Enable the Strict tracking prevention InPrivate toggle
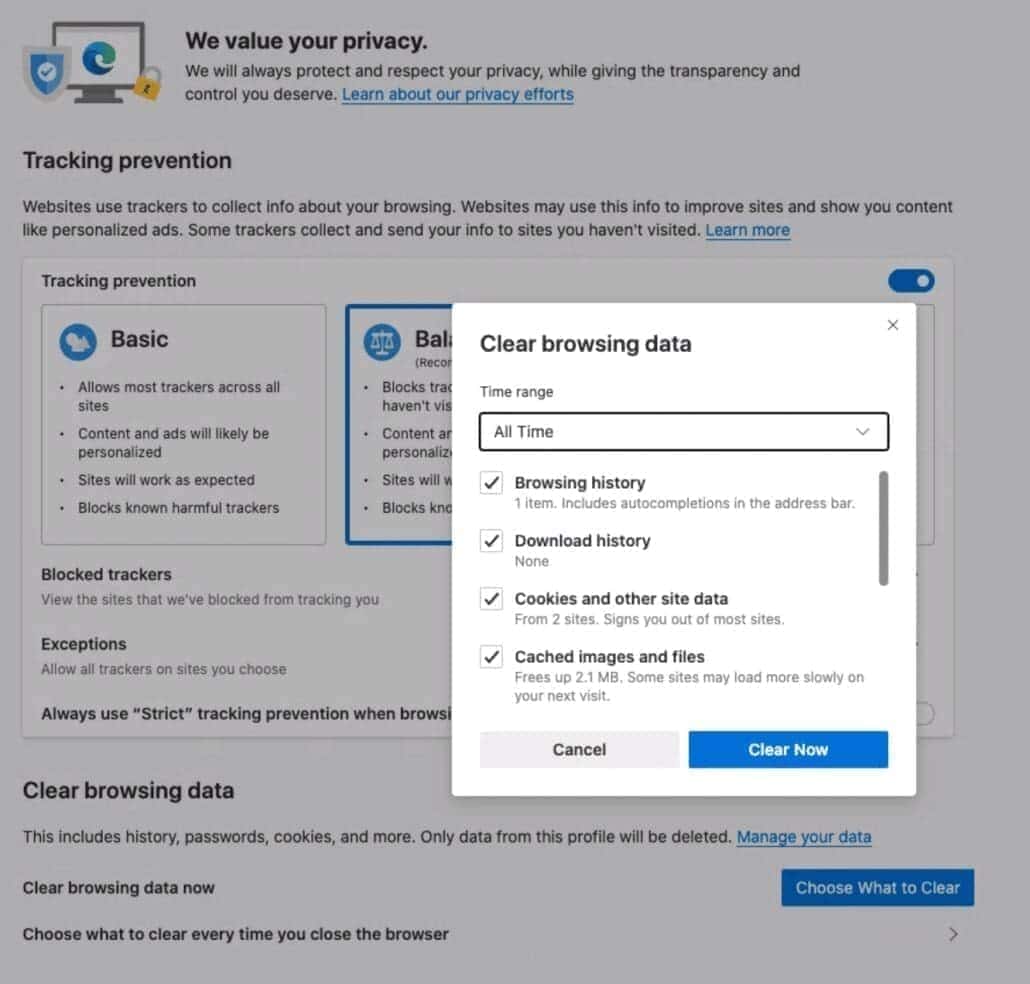The width and height of the screenshot is (1030, 984). click(x=928, y=714)
